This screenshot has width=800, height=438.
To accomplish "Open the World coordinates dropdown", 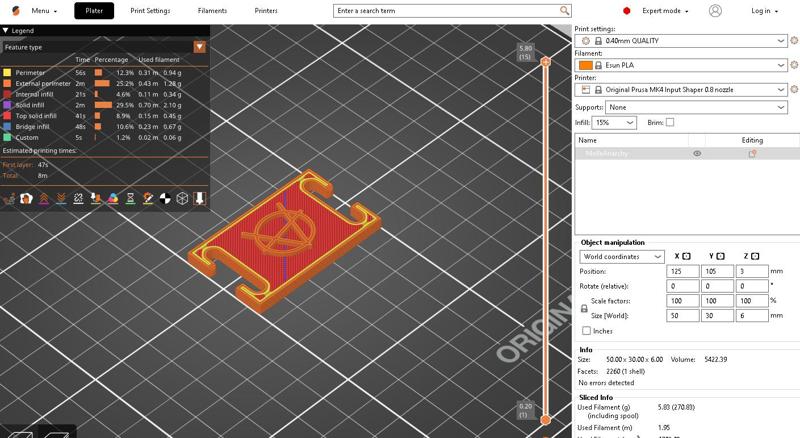I will click(621, 257).
